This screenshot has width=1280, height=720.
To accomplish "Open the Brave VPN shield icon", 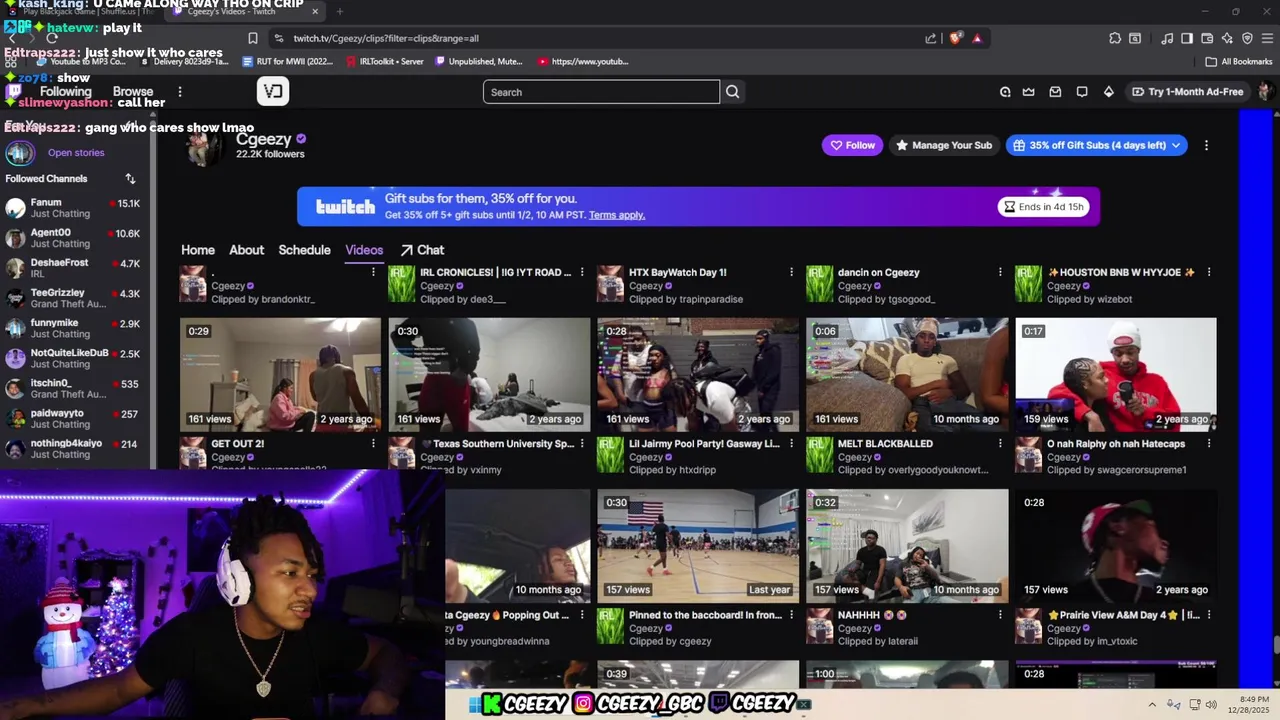I will pyautogui.click(x=1247, y=38).
